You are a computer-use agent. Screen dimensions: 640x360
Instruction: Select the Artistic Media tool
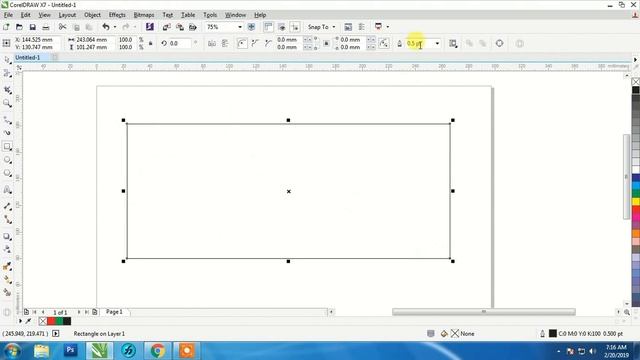(x=7, y=133)
